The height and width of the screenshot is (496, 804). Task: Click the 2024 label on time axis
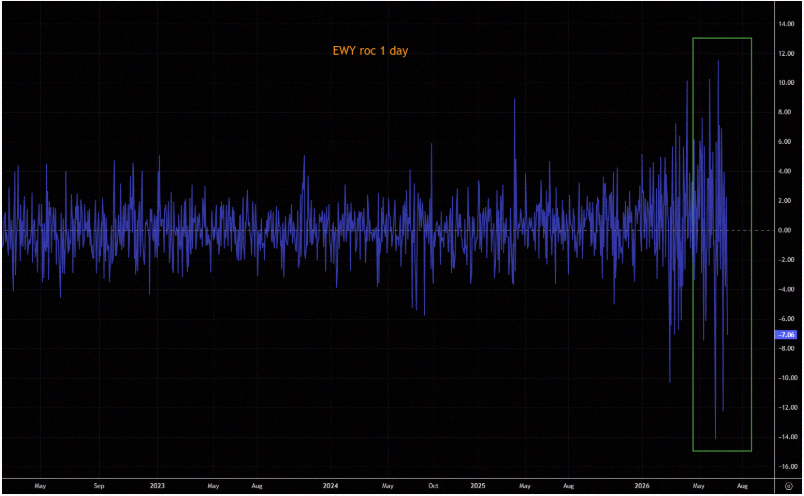pos(331,486)
